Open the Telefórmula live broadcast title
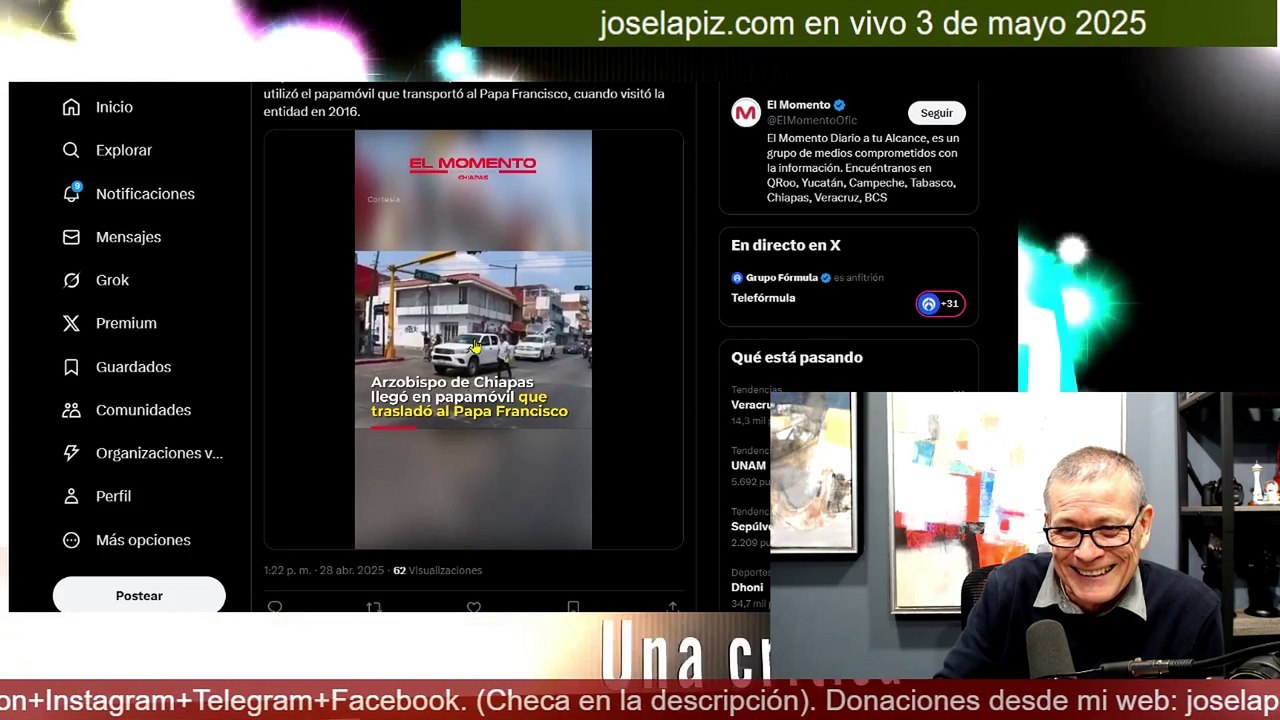The image size is (1280, 720). (x=763, y=298)
